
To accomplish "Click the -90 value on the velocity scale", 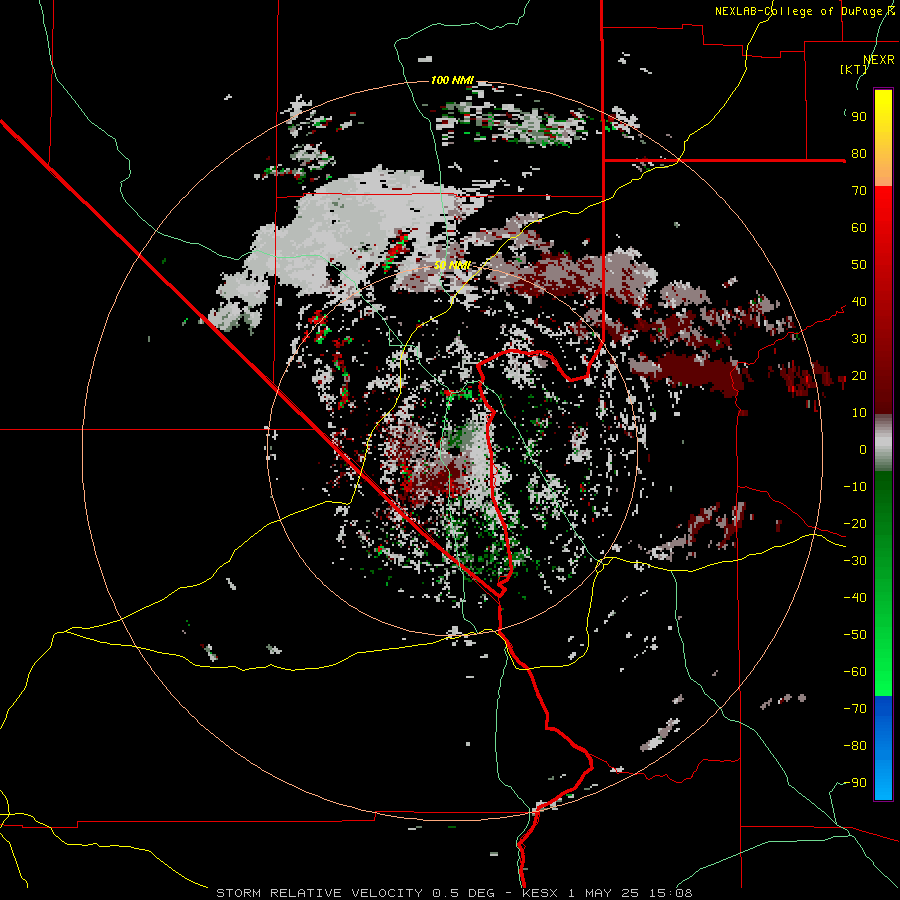I will [x=855, y=783].
